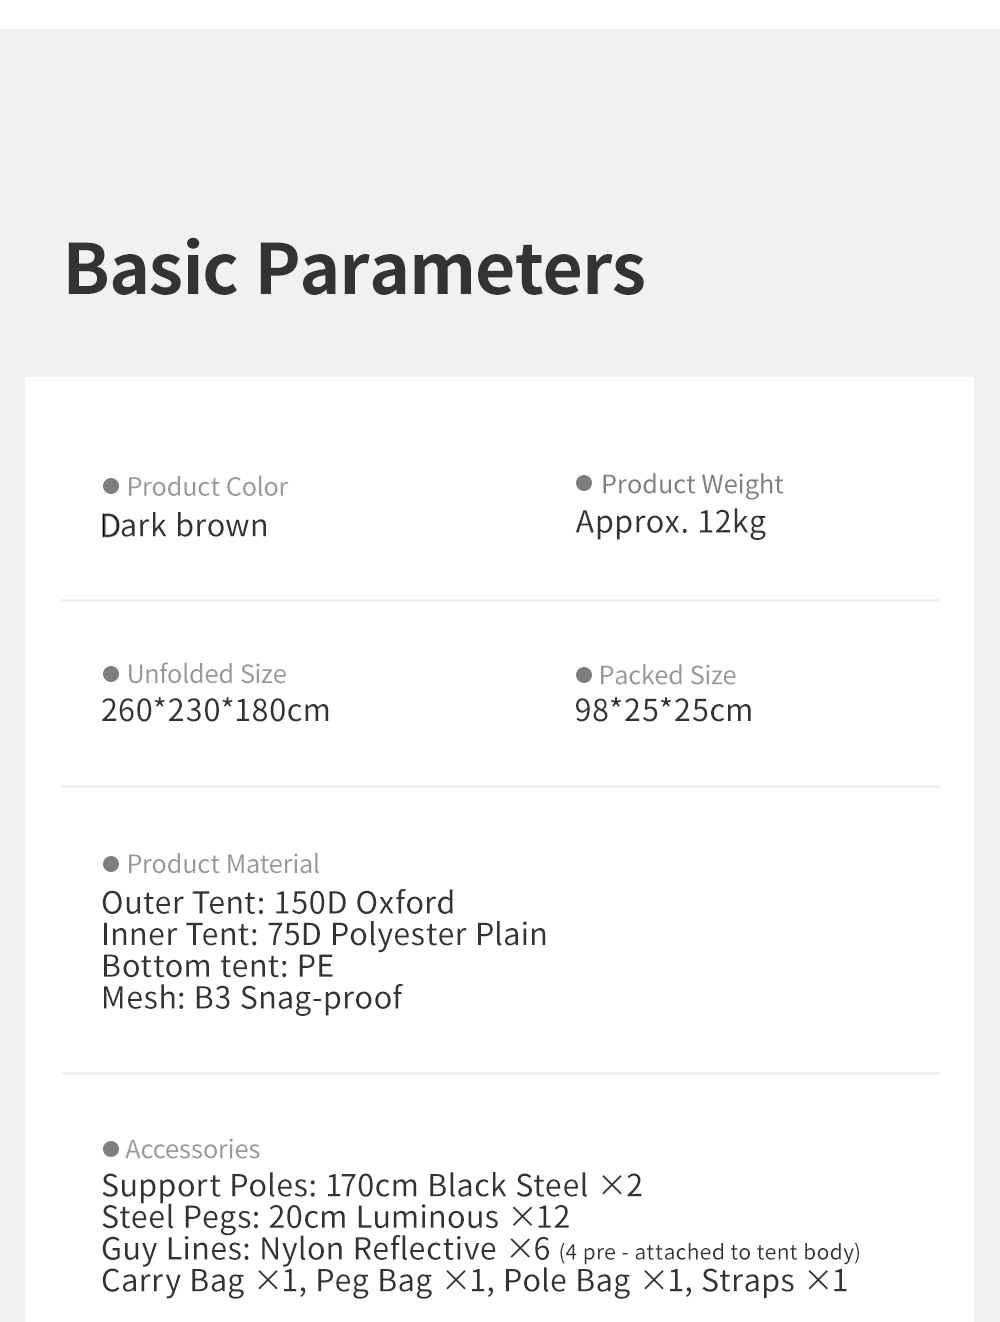The width and height of the screenshot is (1000, 1322).
Task: Click the Dark brown color value
Action: (184, 526)
